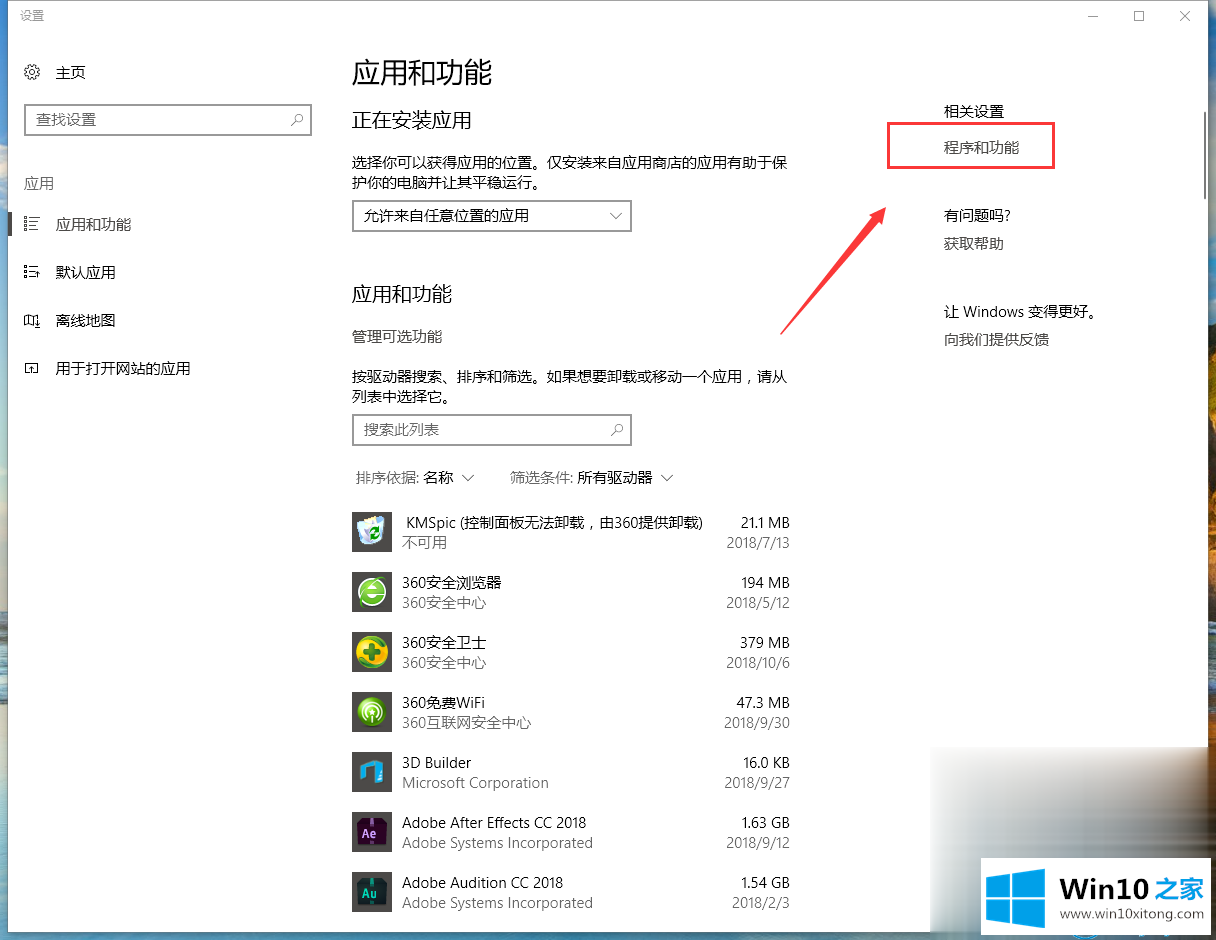Open the 筛选条件: 所有驱动器 dropdown
This screenshot has width=1216, height=940.
coord(592,478)
